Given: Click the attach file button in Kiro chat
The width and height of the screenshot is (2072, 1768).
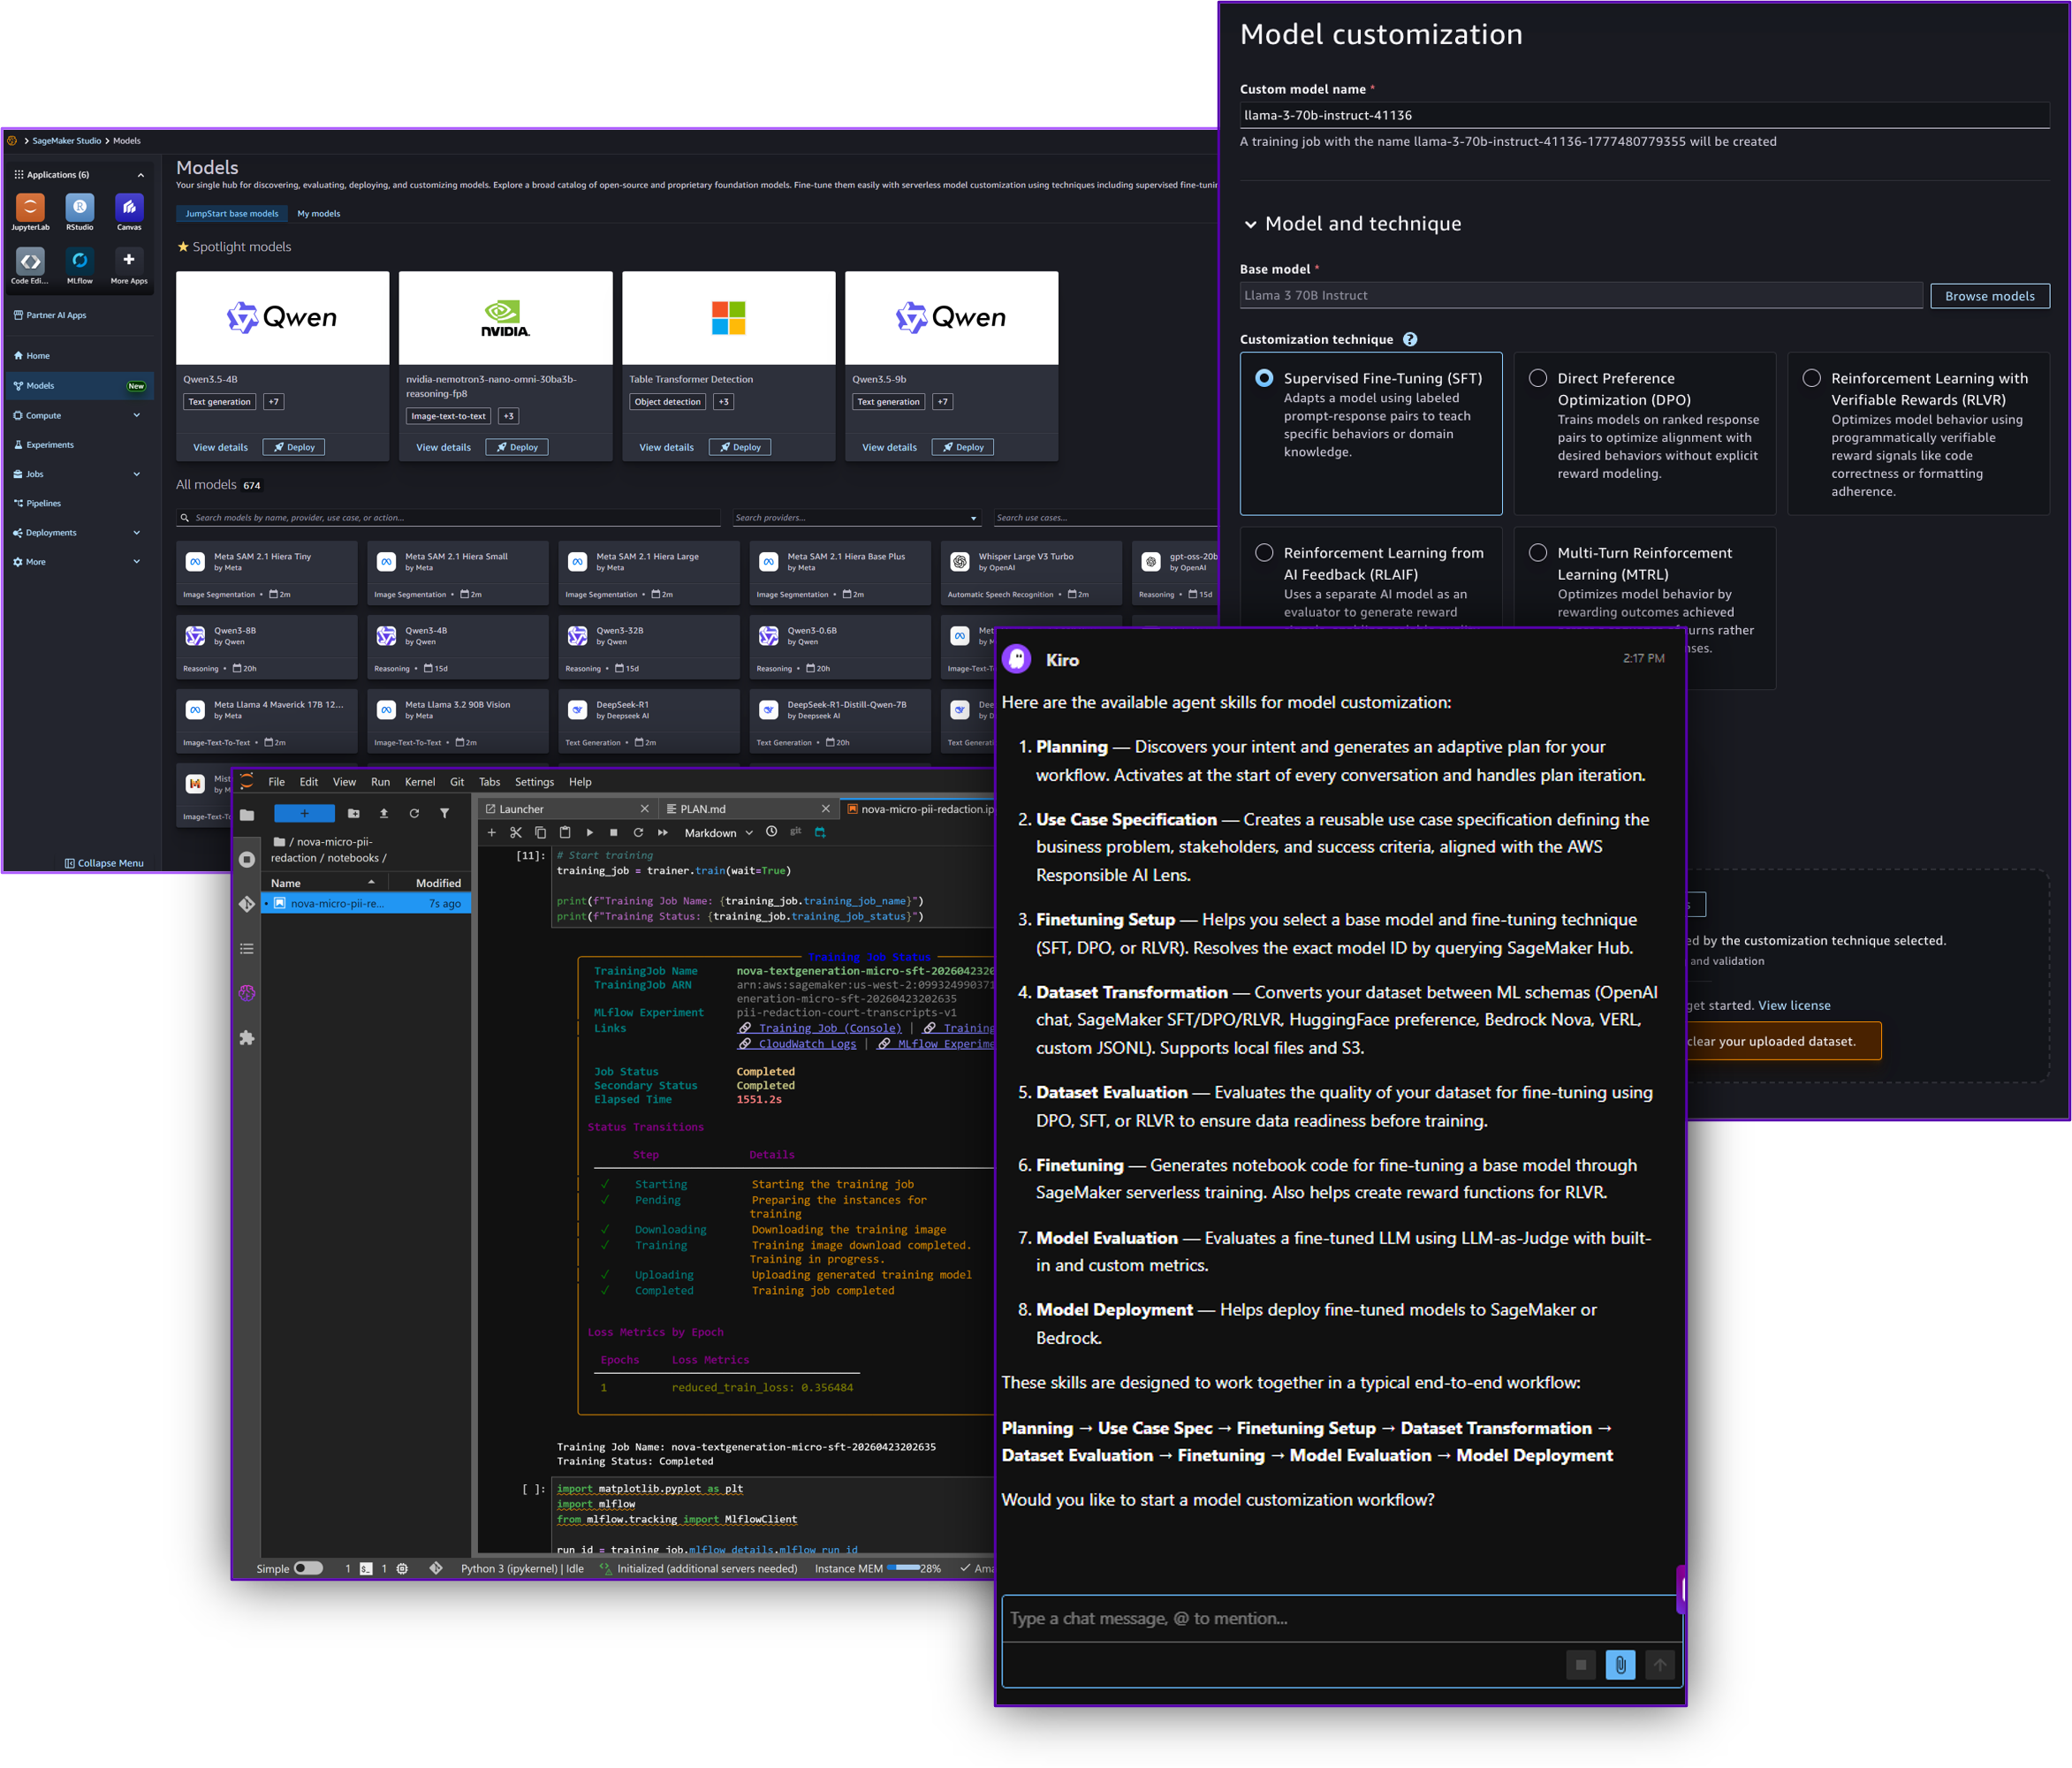Looking at the screenshot, I should coord(1620,1664).
